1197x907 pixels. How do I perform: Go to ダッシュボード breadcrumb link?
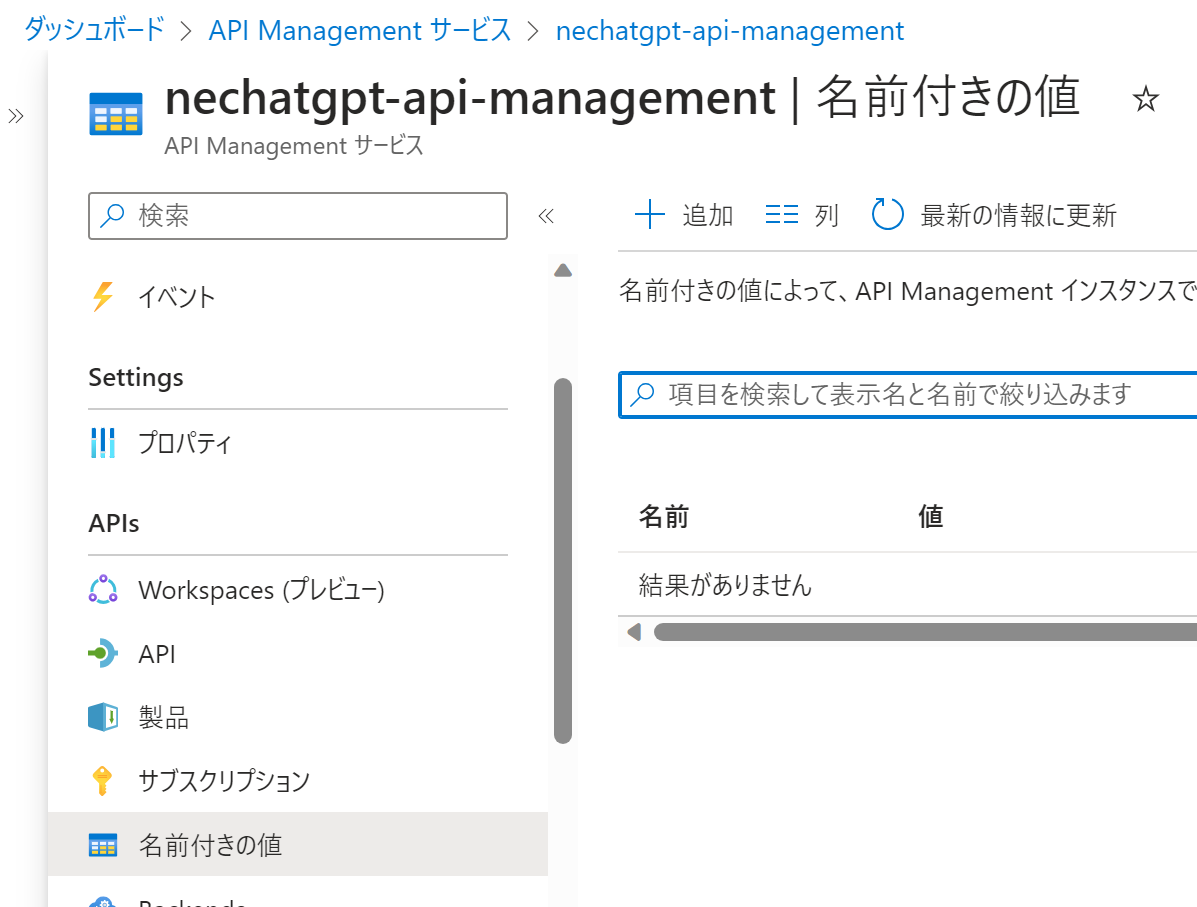click(94, 30)
